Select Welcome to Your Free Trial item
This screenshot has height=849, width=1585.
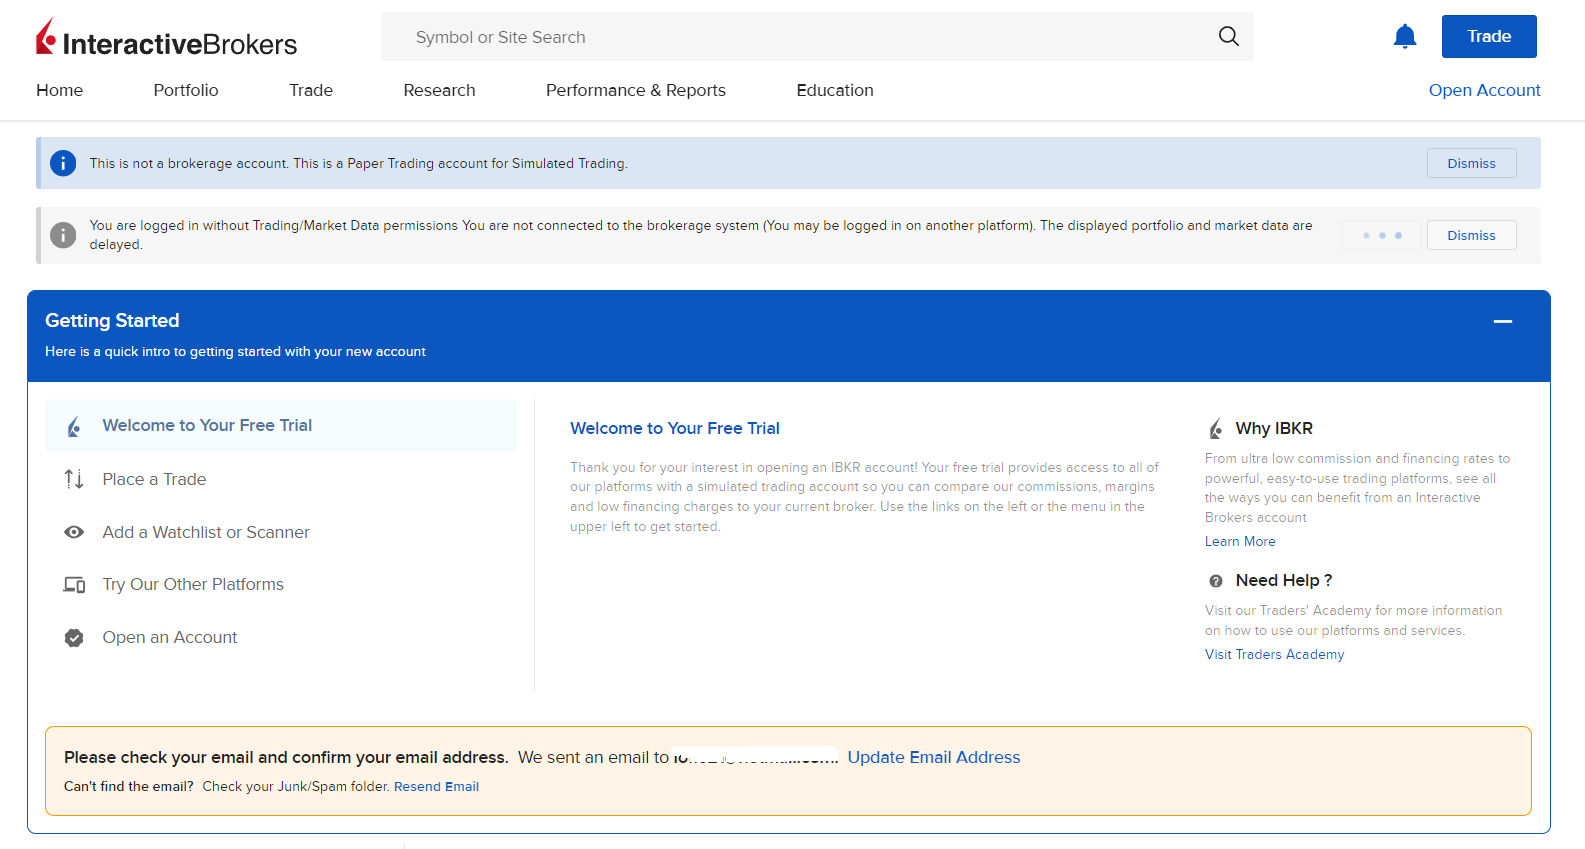pyautogui.click(x=280, y=425)
